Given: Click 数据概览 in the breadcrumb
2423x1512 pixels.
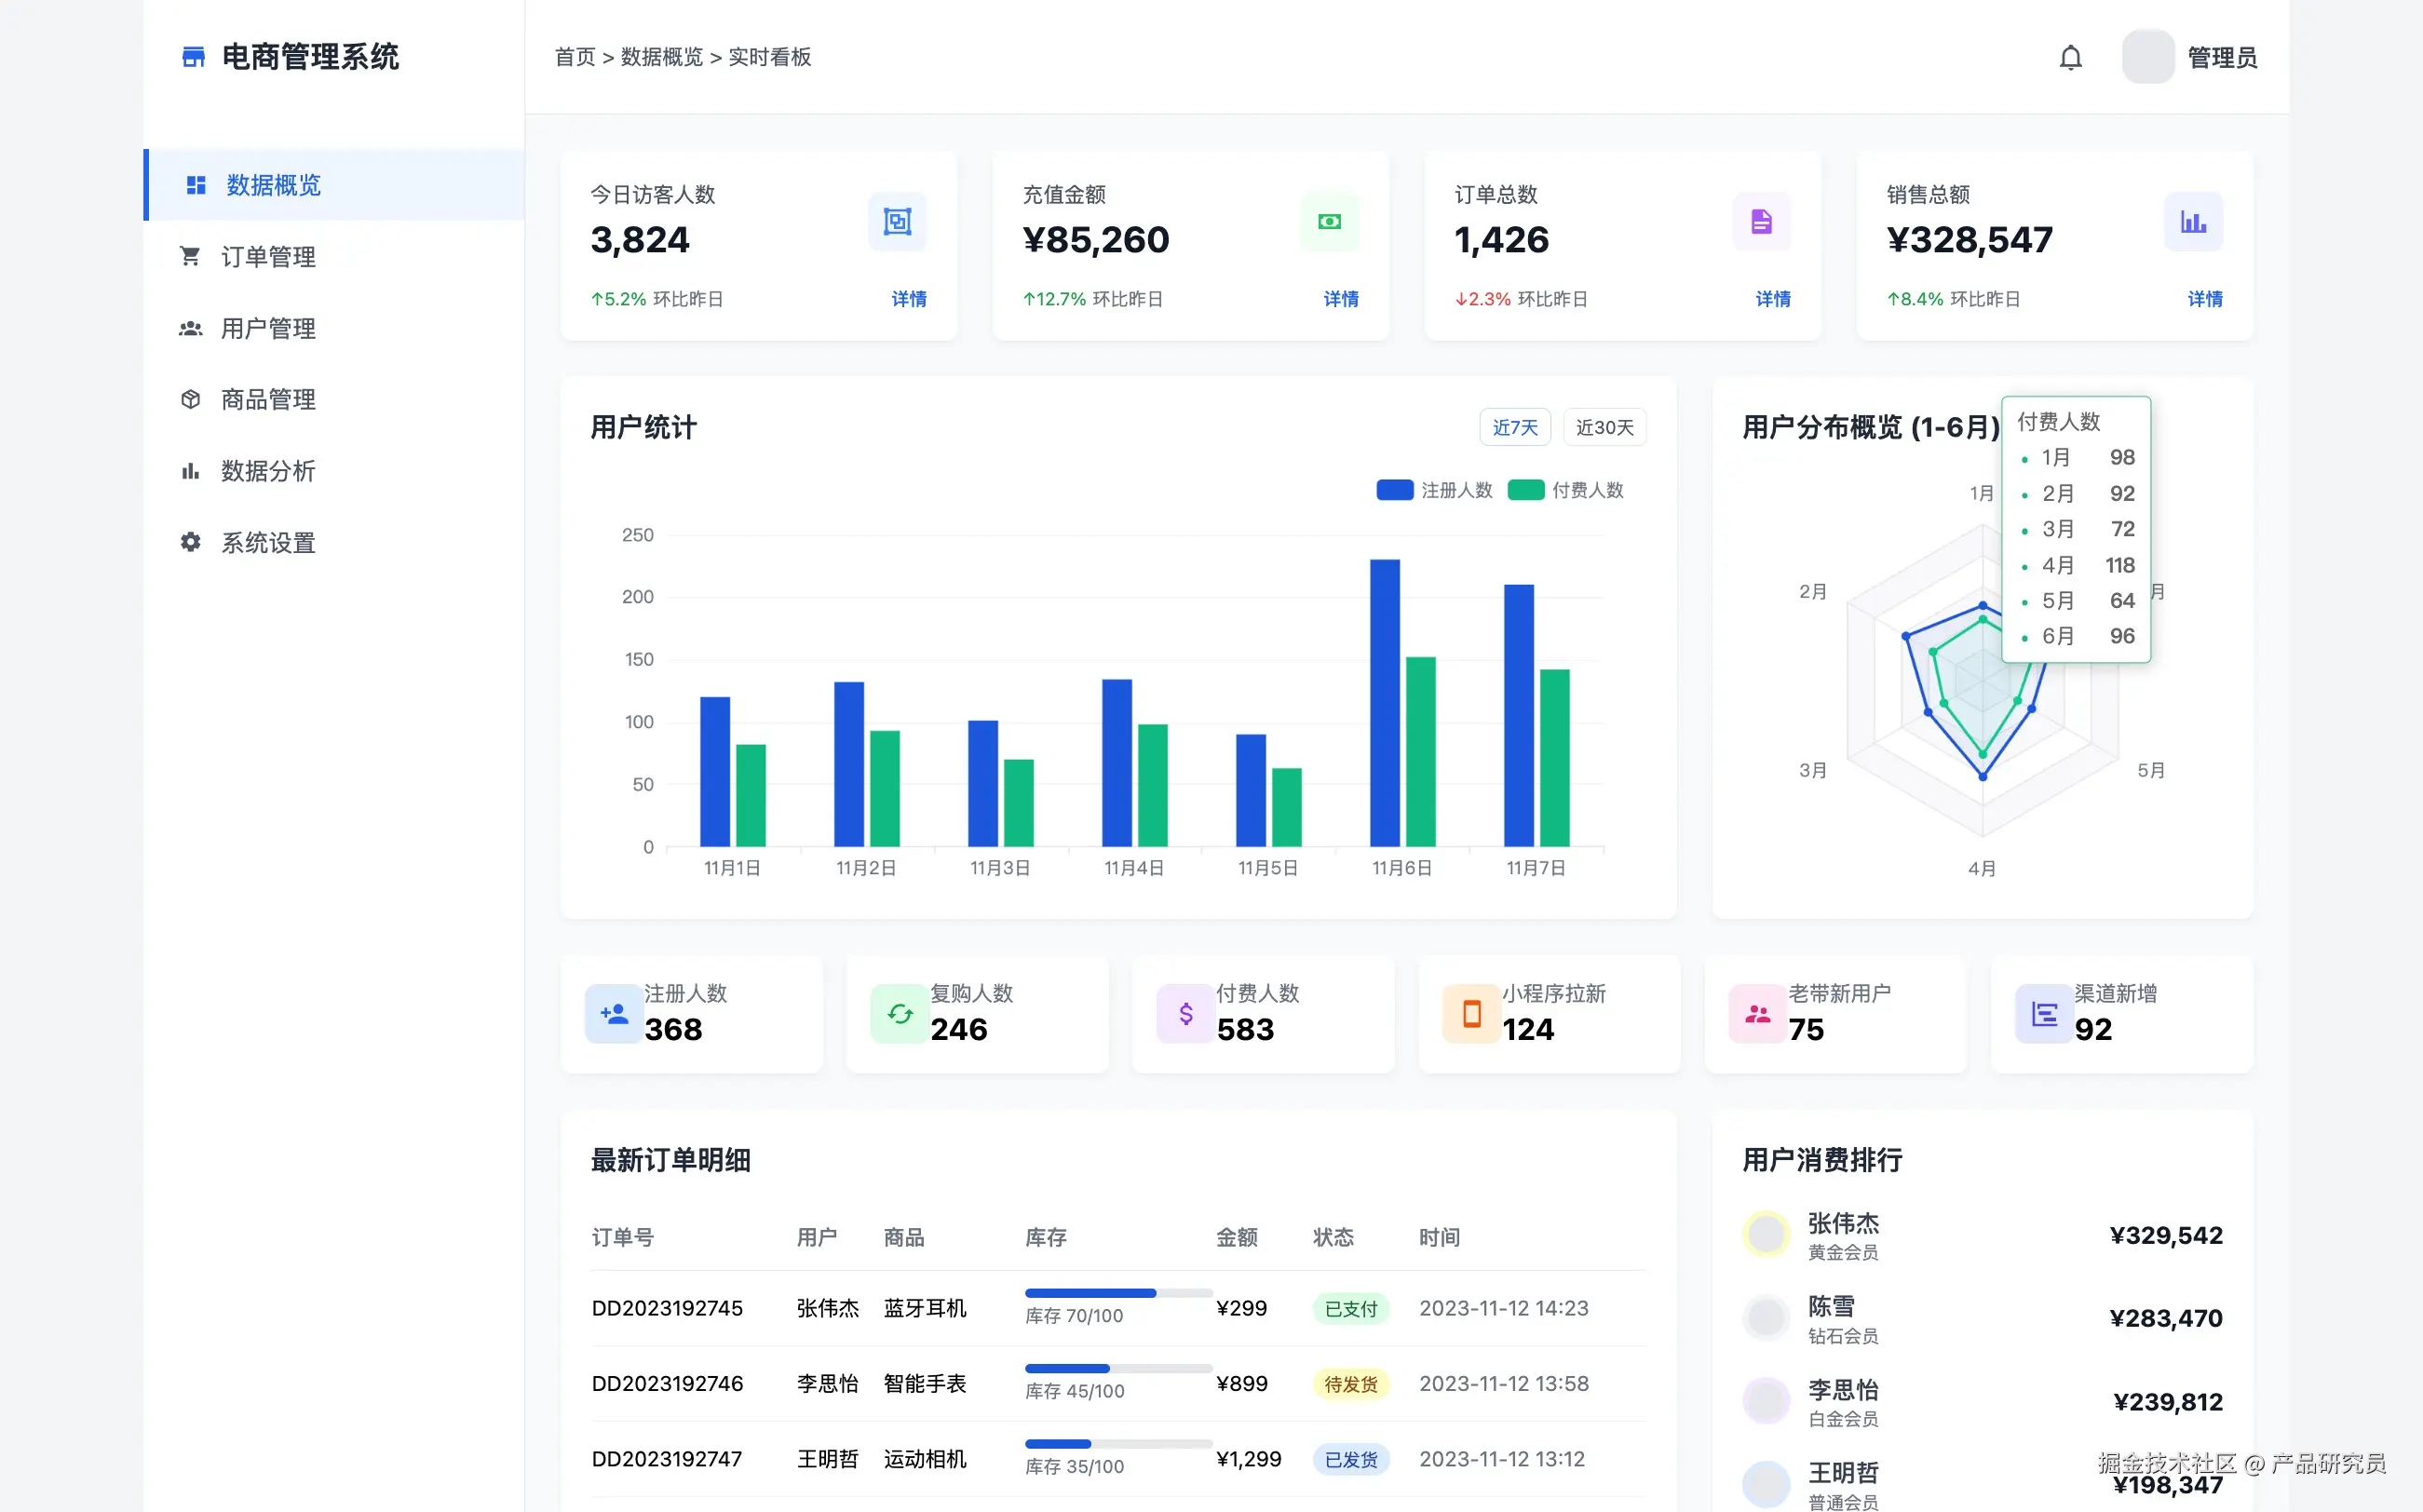Looking at the screenshot, I should click(x=661, y=57).
